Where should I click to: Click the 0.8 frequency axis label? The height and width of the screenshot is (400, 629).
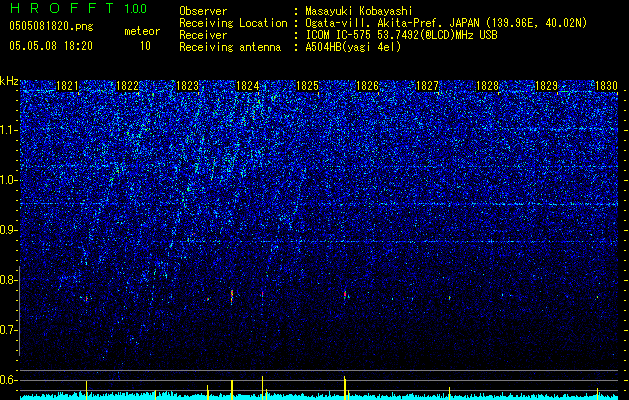[x=9, y=280]
